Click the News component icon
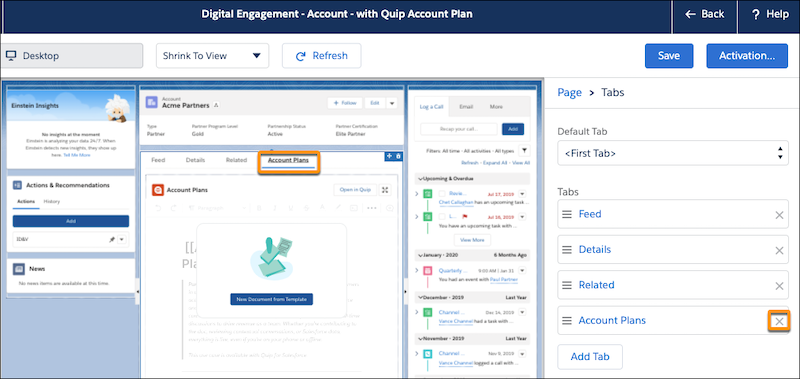The width and height of the screenshot is (800, 379). pyautogui.click(x=18, y=269)
